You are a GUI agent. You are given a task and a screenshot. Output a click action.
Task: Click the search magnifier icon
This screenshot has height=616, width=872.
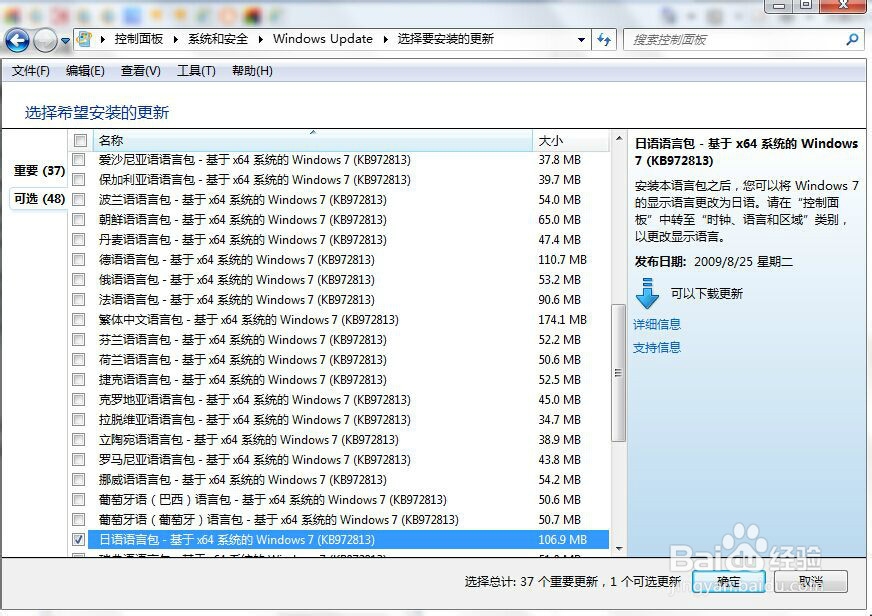(x=852, y=39)
